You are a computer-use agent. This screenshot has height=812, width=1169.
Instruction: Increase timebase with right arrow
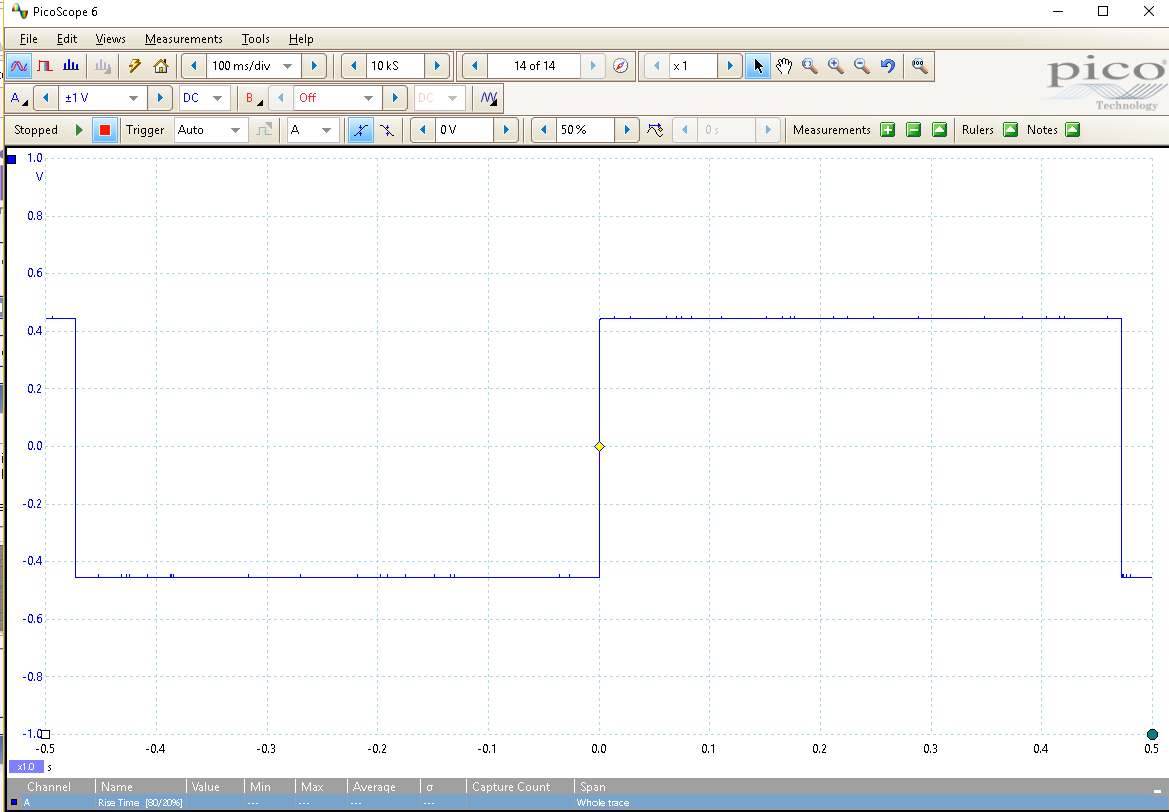click(x=314, y=66)
